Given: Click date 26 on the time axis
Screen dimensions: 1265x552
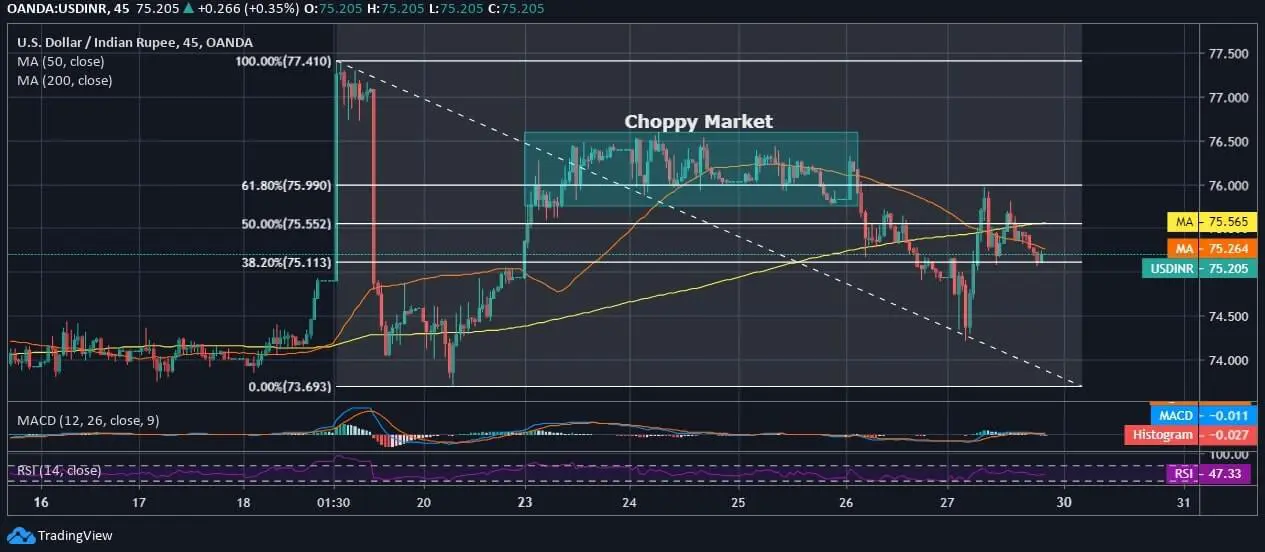Looking at the screenshot, I should point(846,502).
